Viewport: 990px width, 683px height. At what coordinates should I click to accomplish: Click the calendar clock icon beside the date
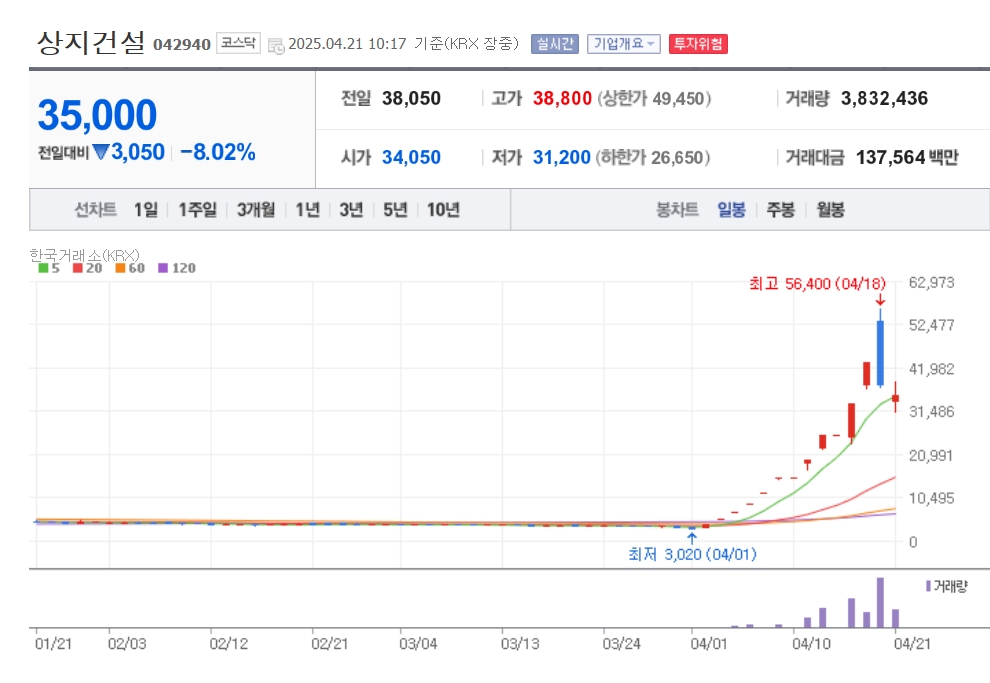pos(276,45)
